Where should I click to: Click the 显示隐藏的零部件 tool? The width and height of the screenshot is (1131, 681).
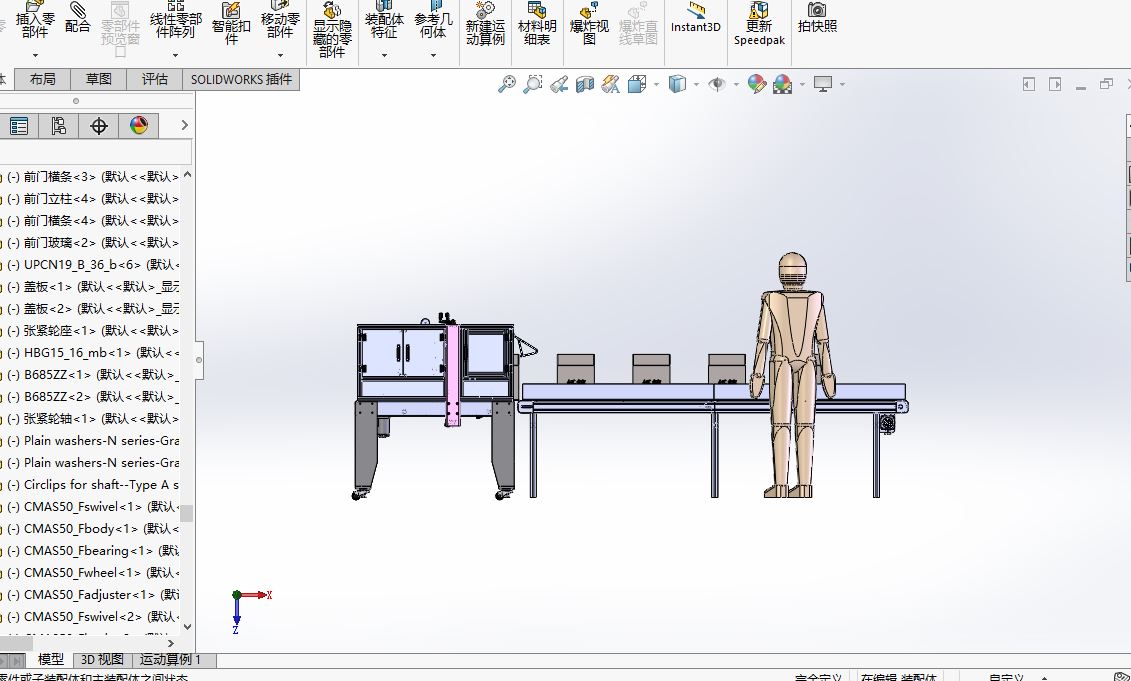pos(332,30)
